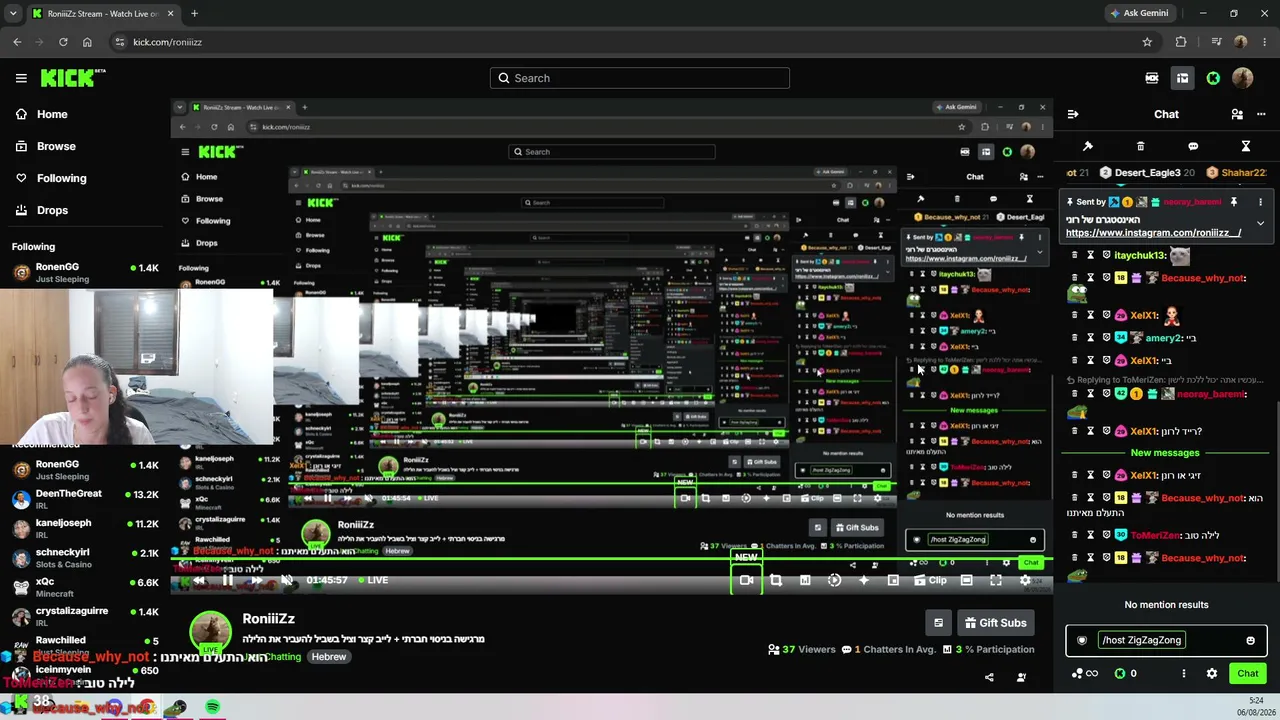
Task: Delete ToMeriZen's chat message with trash icon
Action: coord(1075,535)
